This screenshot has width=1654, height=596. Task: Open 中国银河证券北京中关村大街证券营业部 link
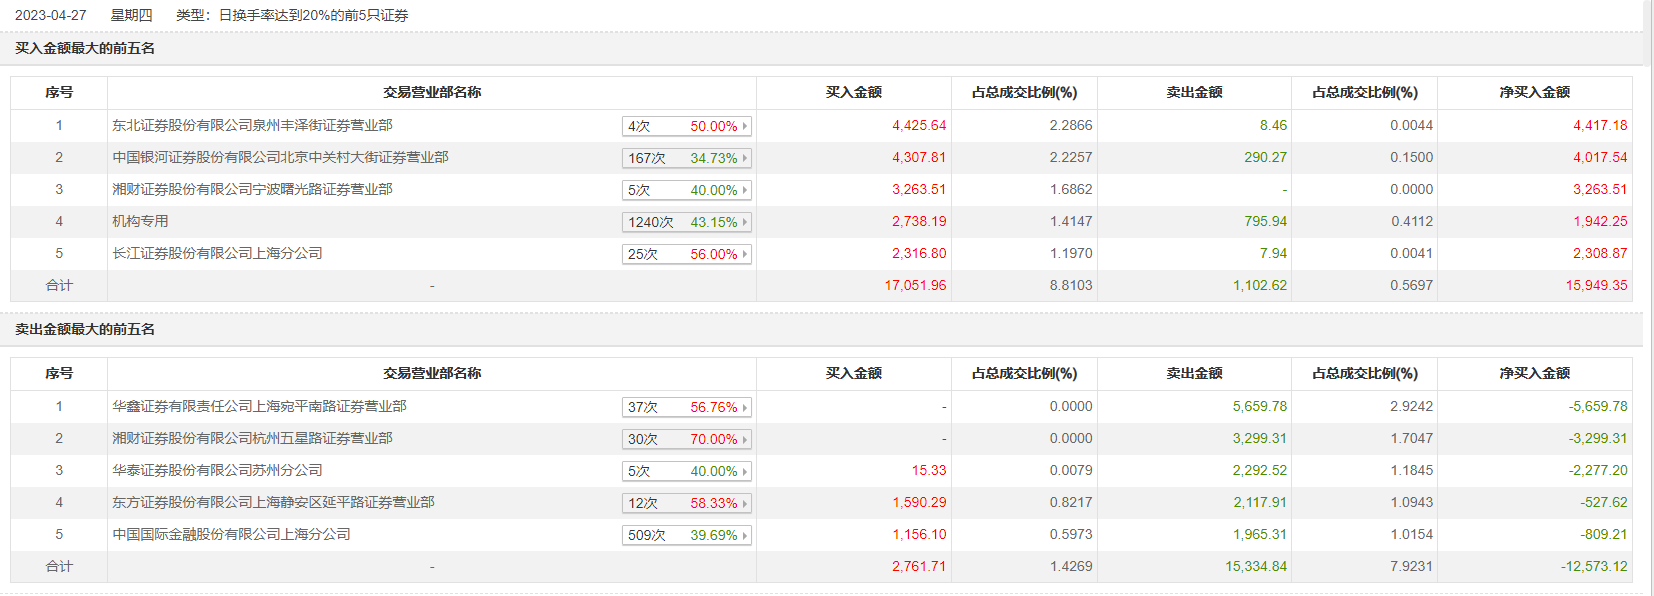(x=280, y=157)
